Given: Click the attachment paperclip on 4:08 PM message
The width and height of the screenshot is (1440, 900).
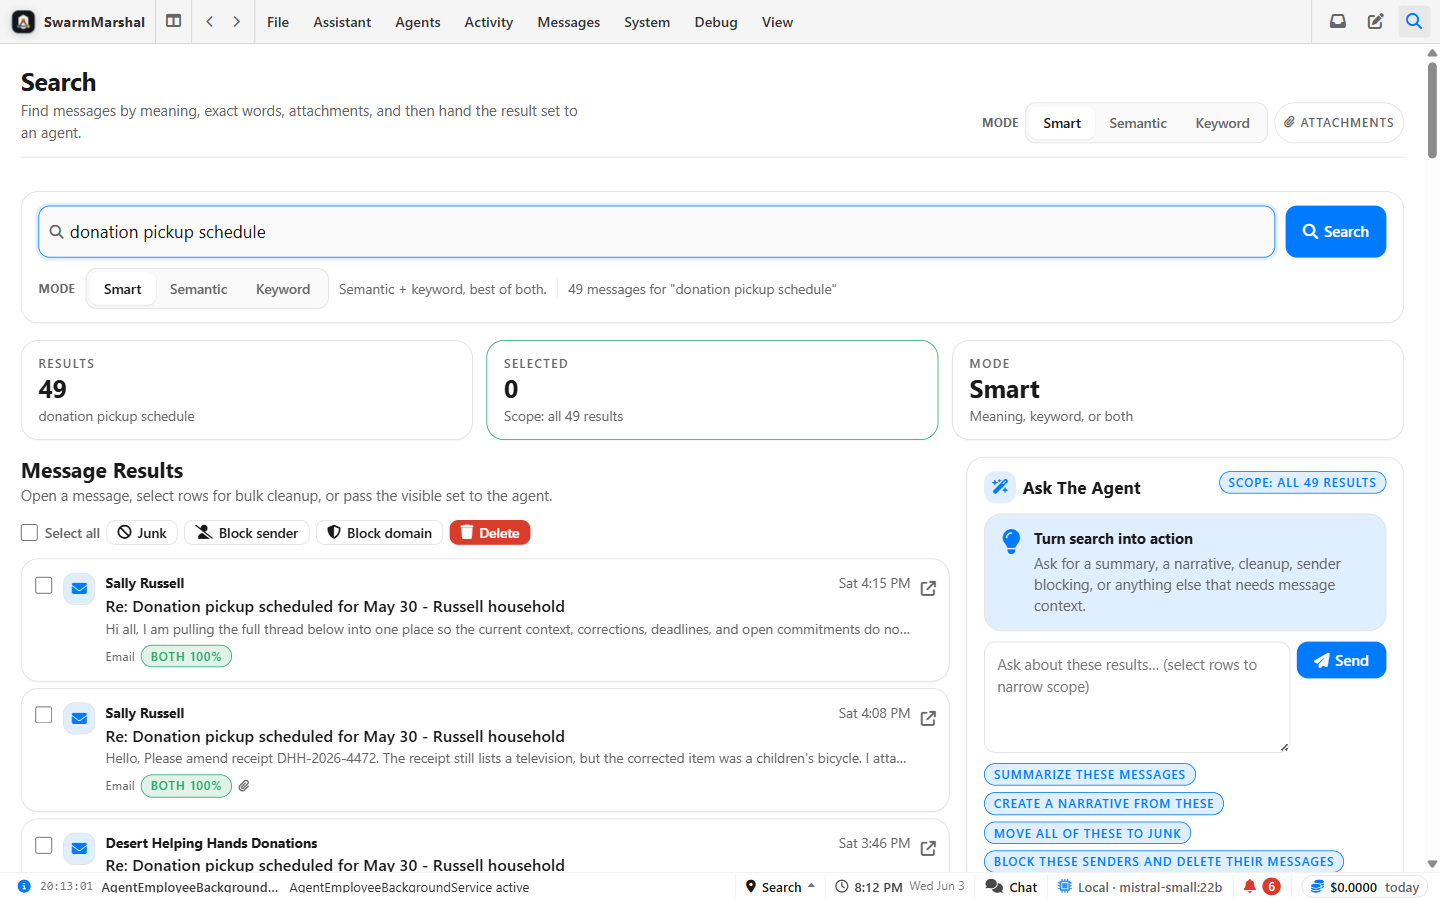Looking at the screenshot, I should coord(244,786).
